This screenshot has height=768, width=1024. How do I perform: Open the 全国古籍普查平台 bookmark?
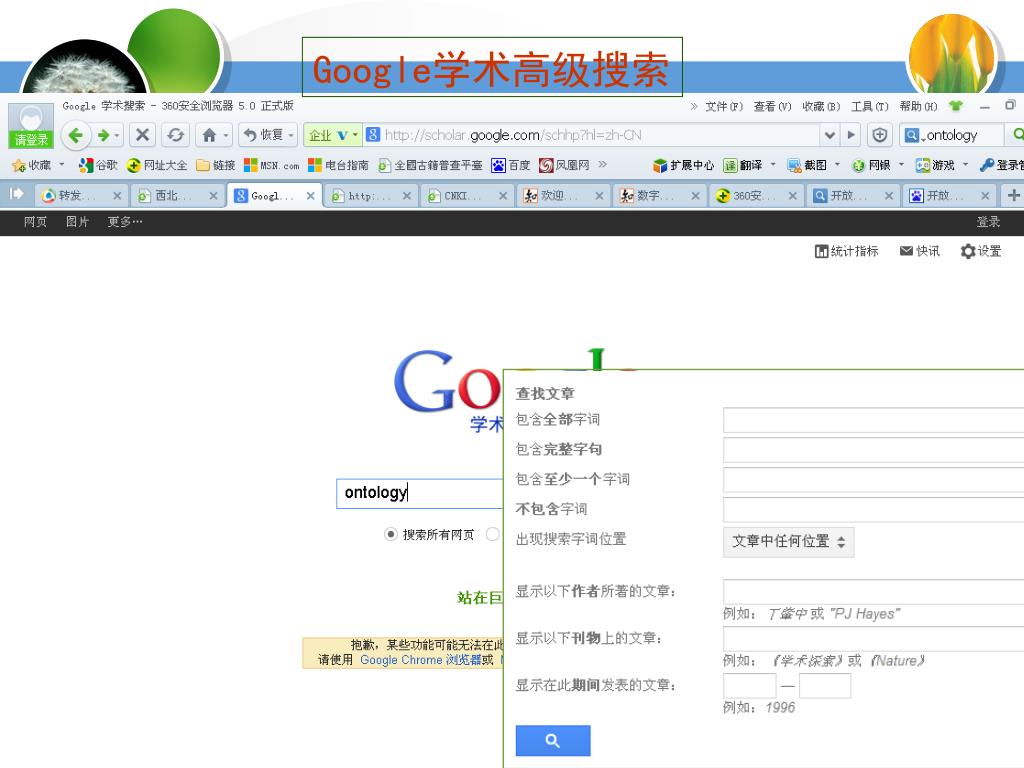[x=430, y=165]
